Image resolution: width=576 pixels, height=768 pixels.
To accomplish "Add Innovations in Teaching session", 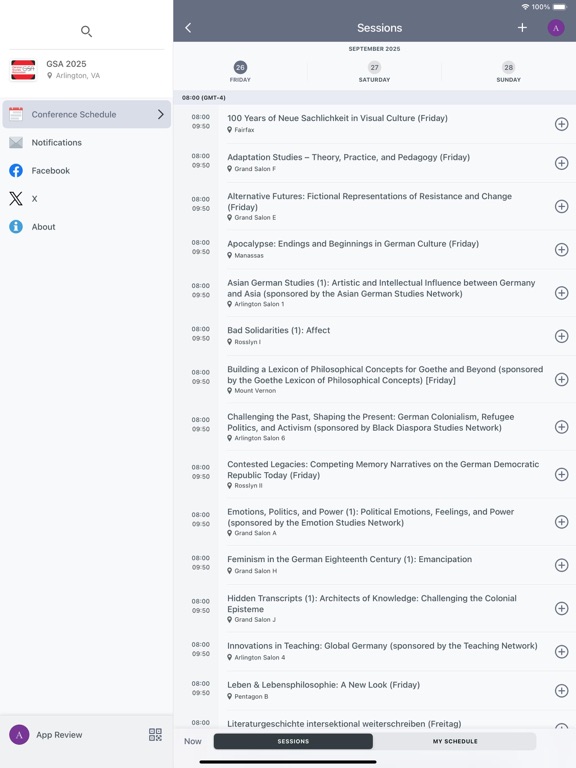I will (561, 651).
